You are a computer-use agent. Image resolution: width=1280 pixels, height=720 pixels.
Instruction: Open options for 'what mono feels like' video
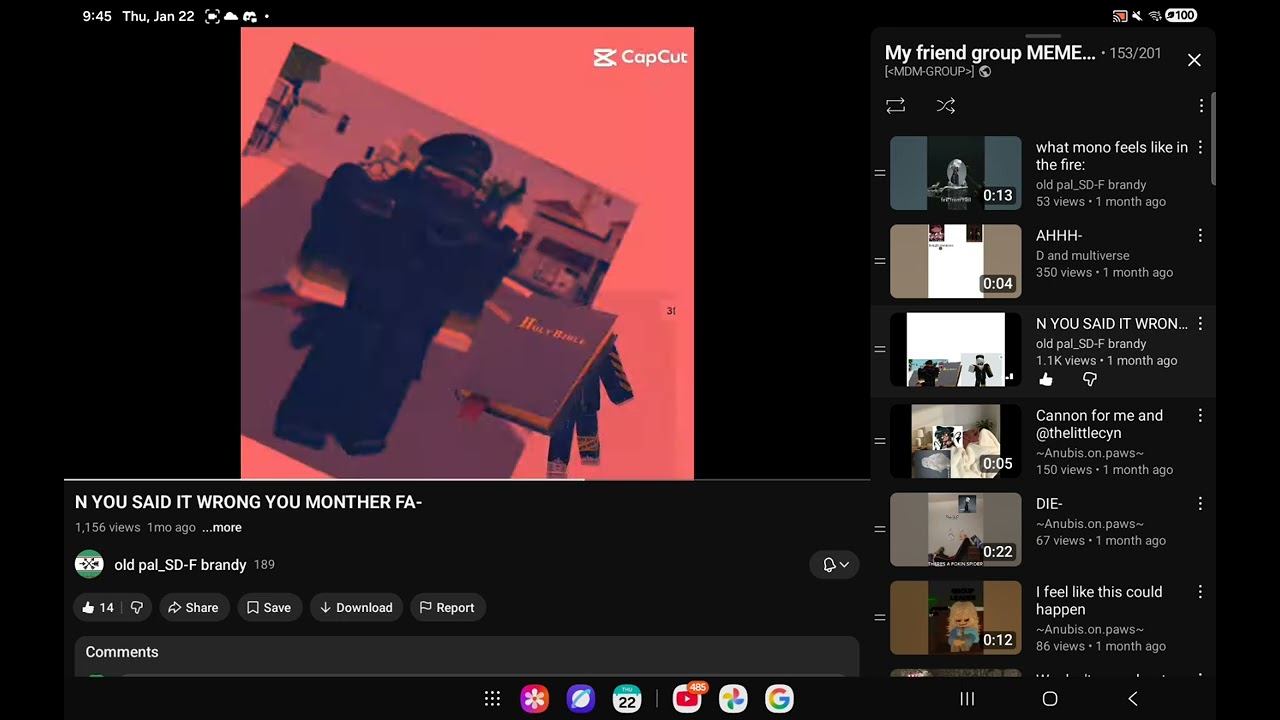pos(1200,148)
